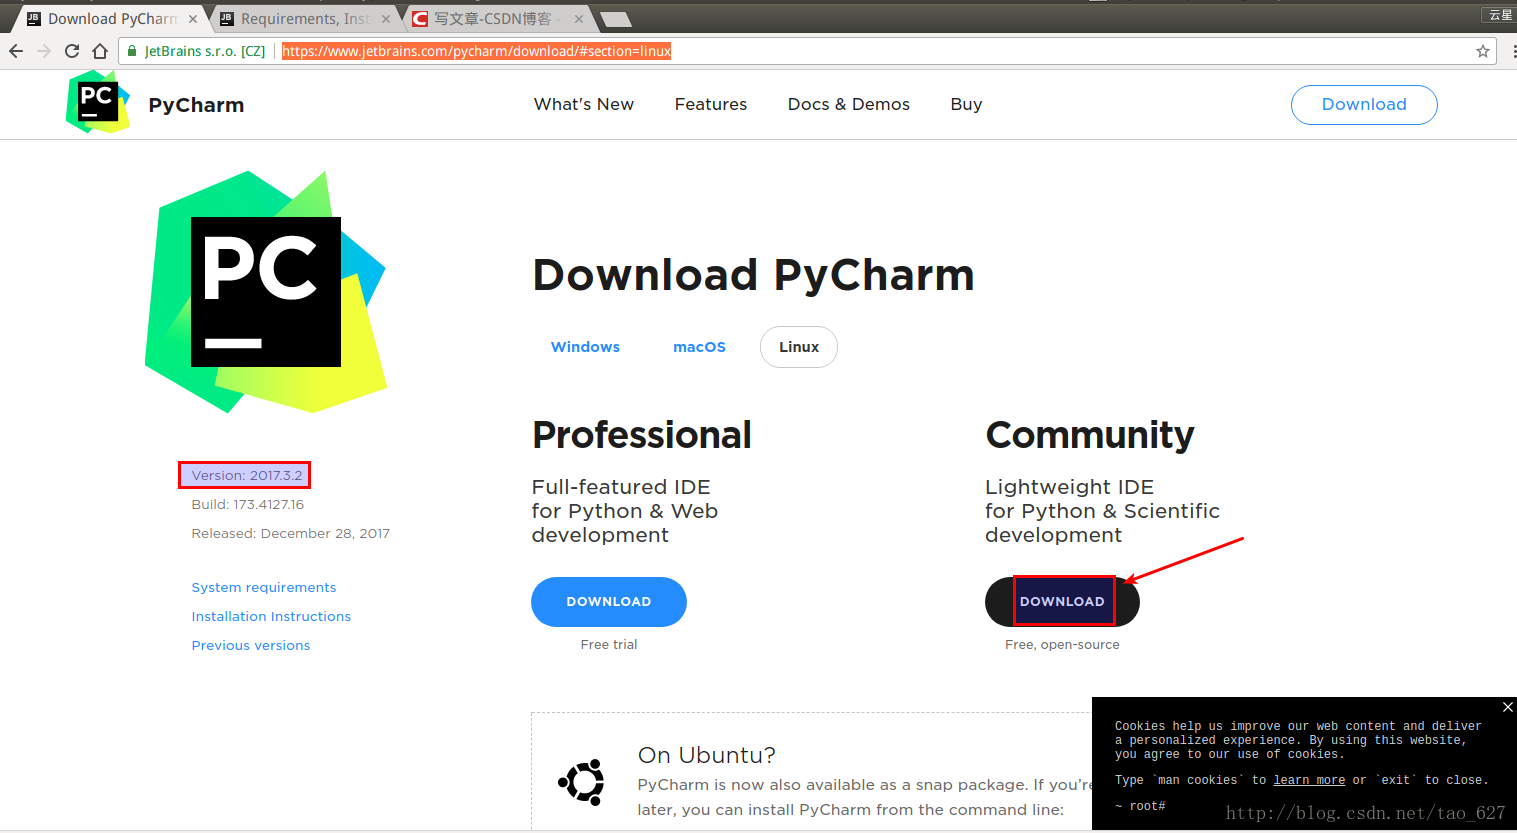Click the Download PyCharm heading
Screen dimensions: 1517x833
point(753,275)
